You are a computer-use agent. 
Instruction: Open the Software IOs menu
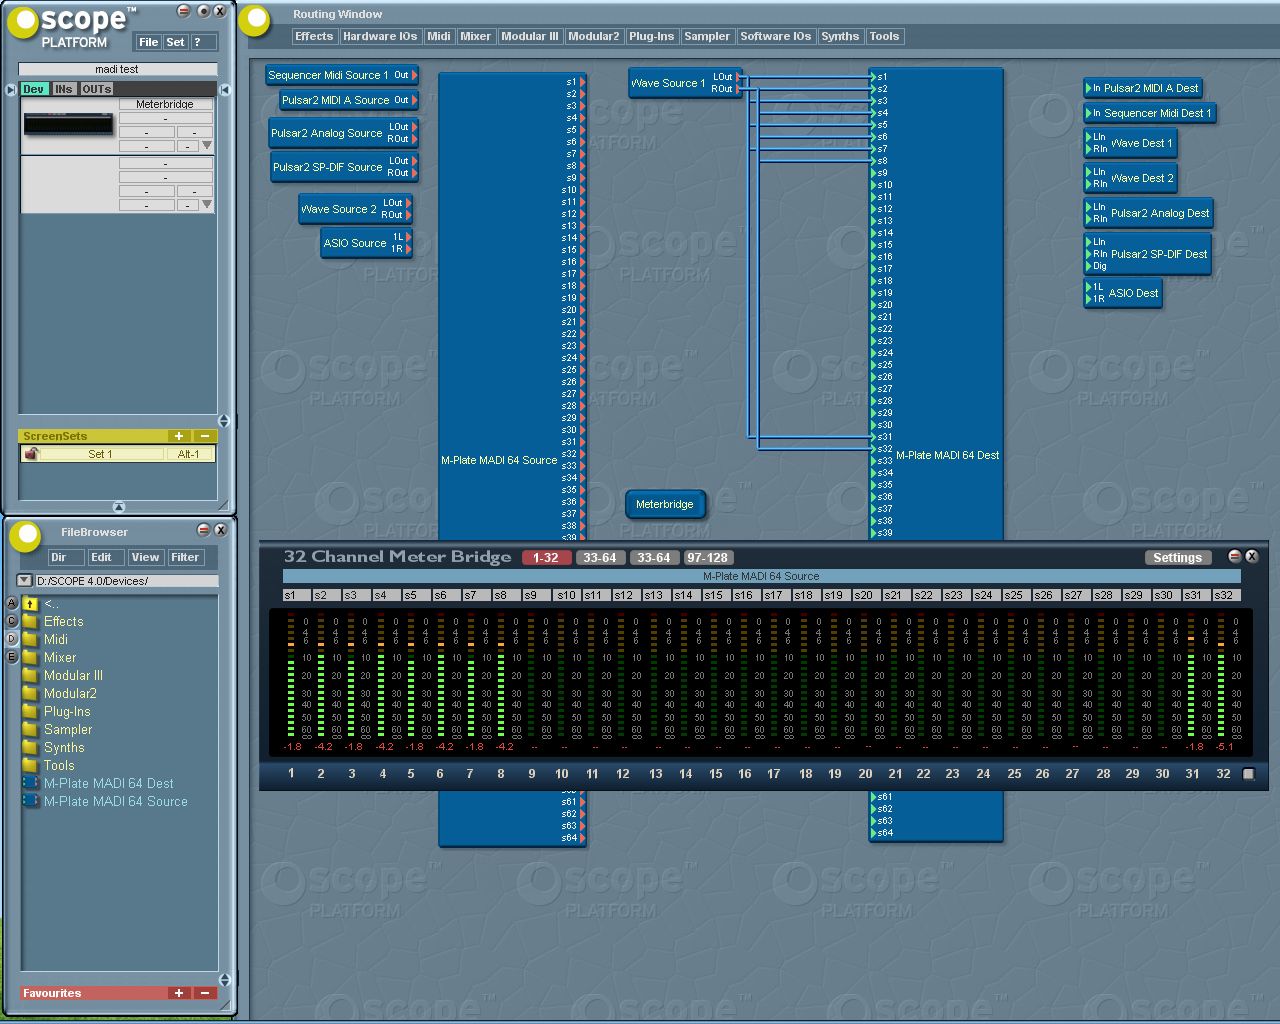click(x=776, y=36)
